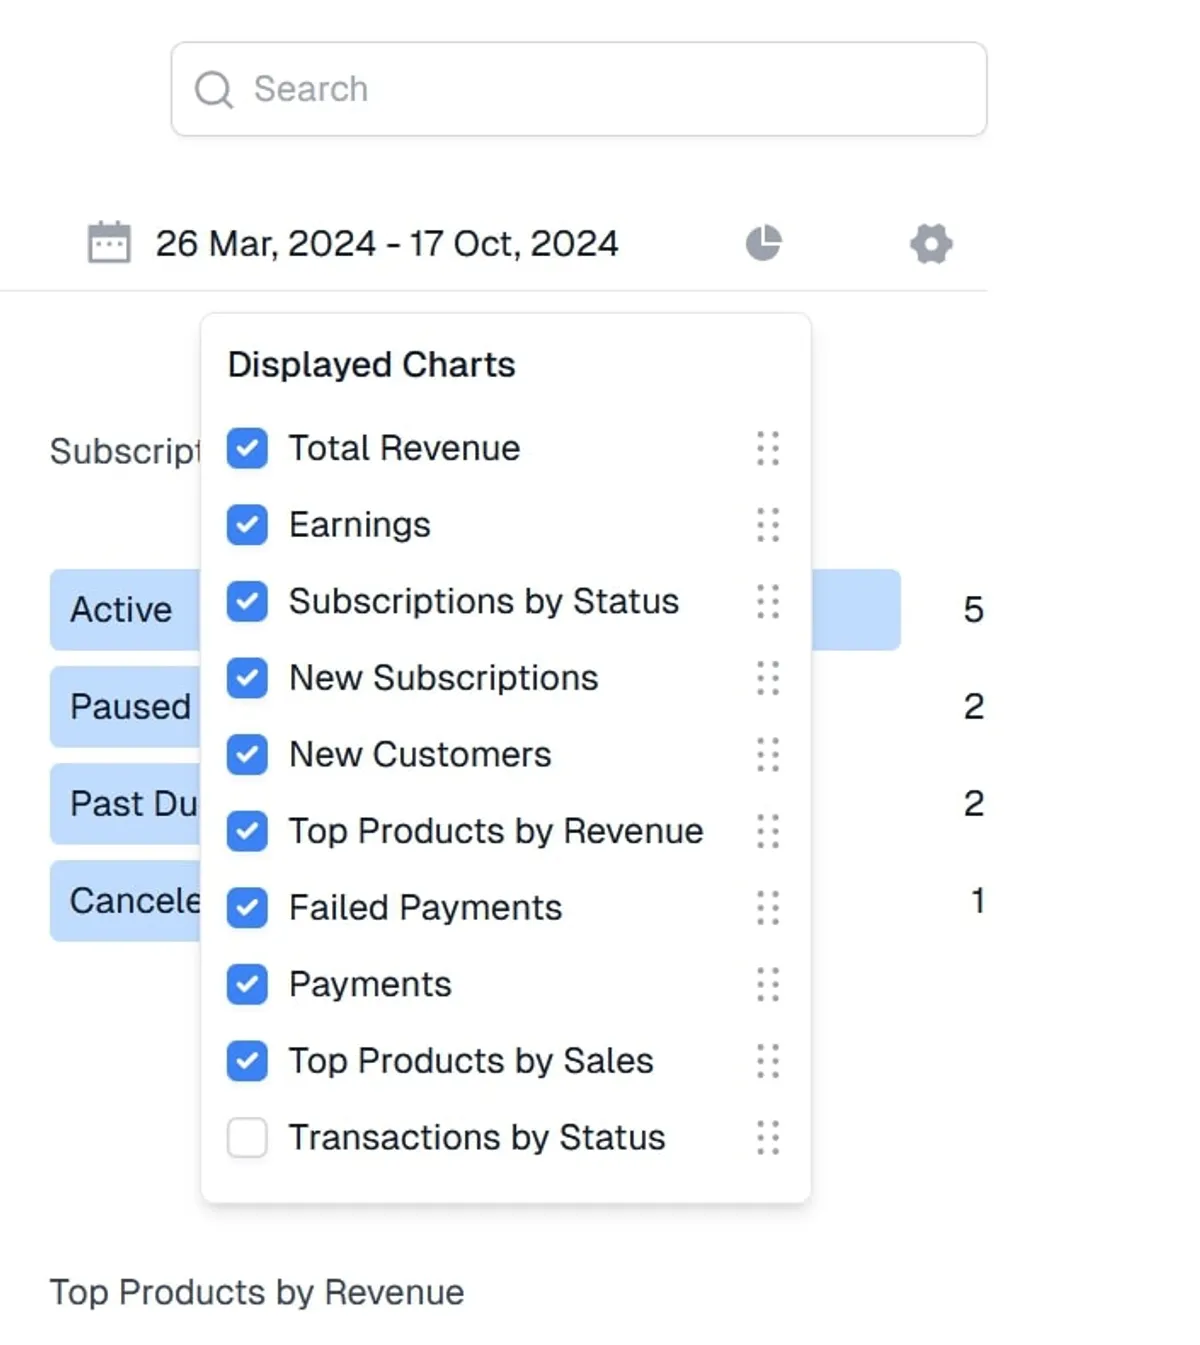The height and width of the screenshot is (1345, 1200).
Task: Click the Payments label in the chart list
Action: pyautogui.click(x=370, y=985)
